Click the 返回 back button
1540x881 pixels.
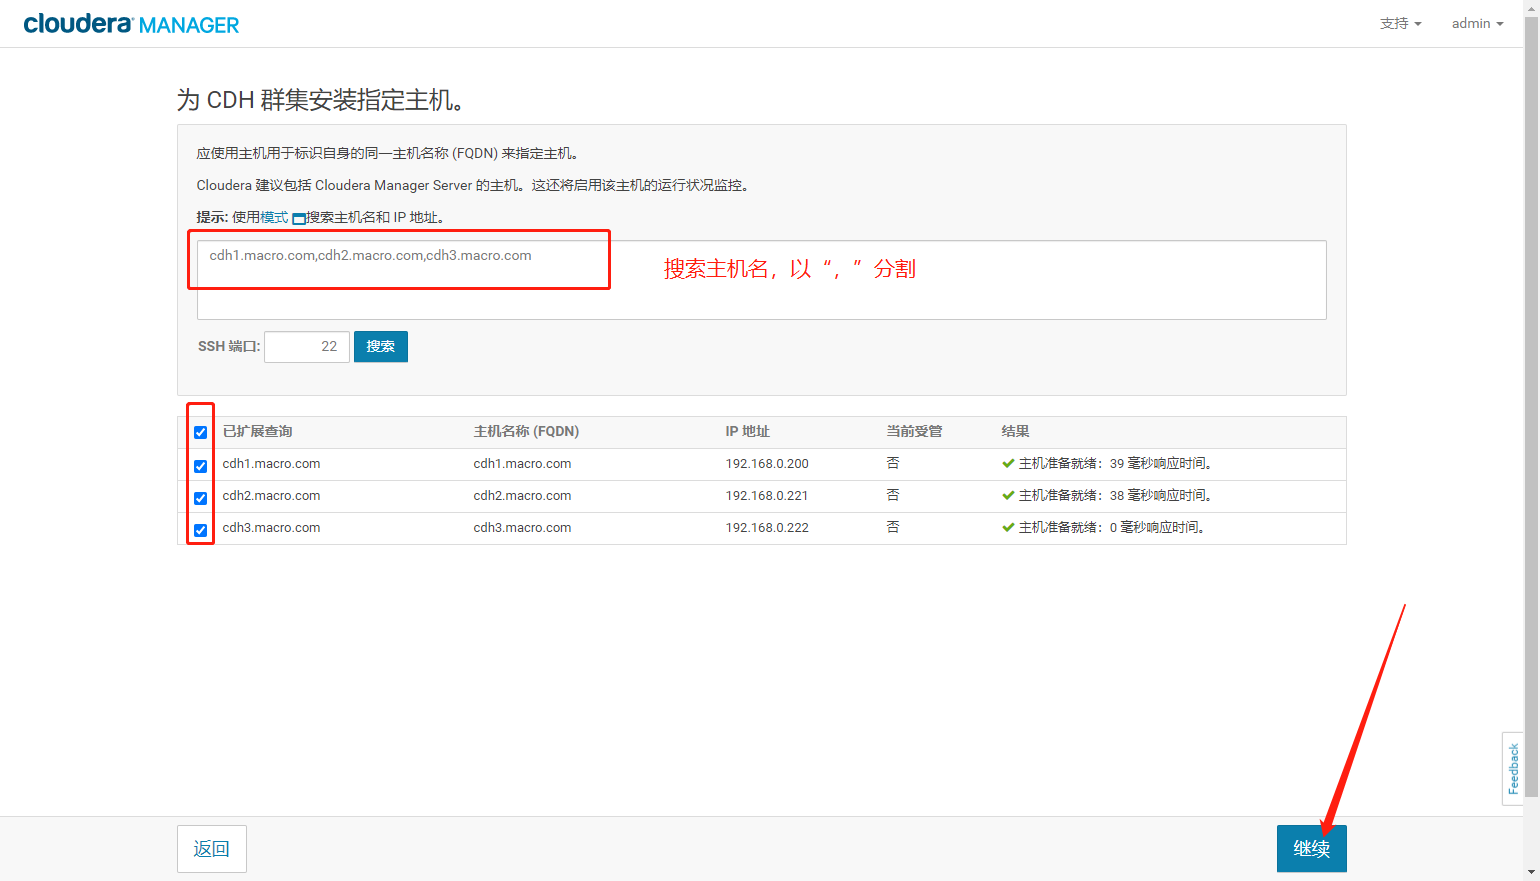point(212,849)
